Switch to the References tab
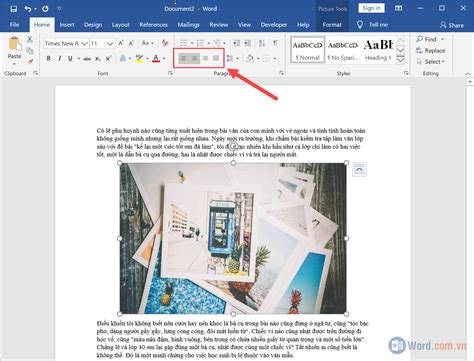This screenshot has width=474, height=361. click(153, 25)
